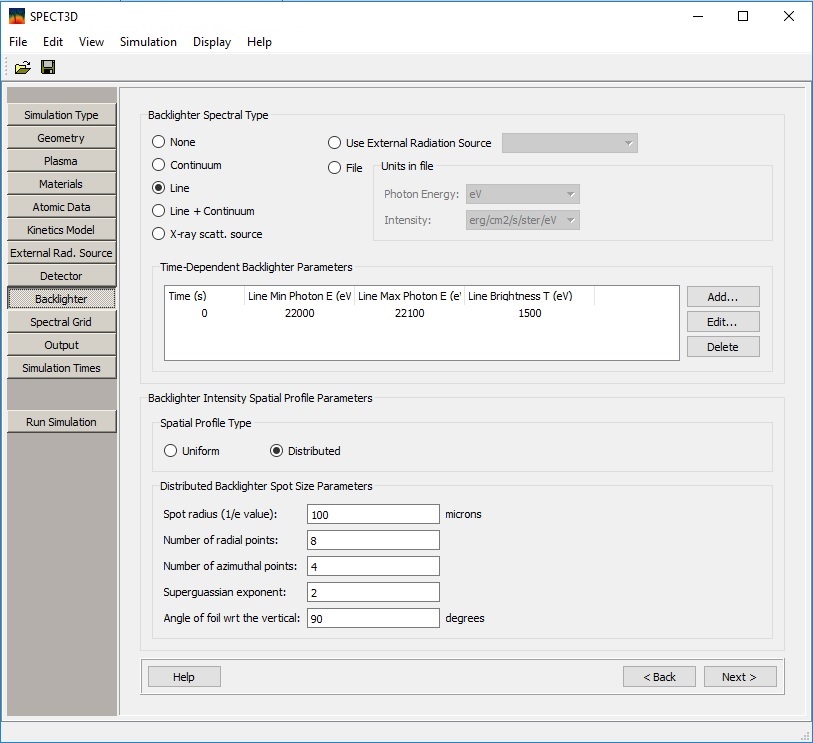Switch to the Spectral Grid panel
Viewport: 813px width, 743px height.
point(61,322)
